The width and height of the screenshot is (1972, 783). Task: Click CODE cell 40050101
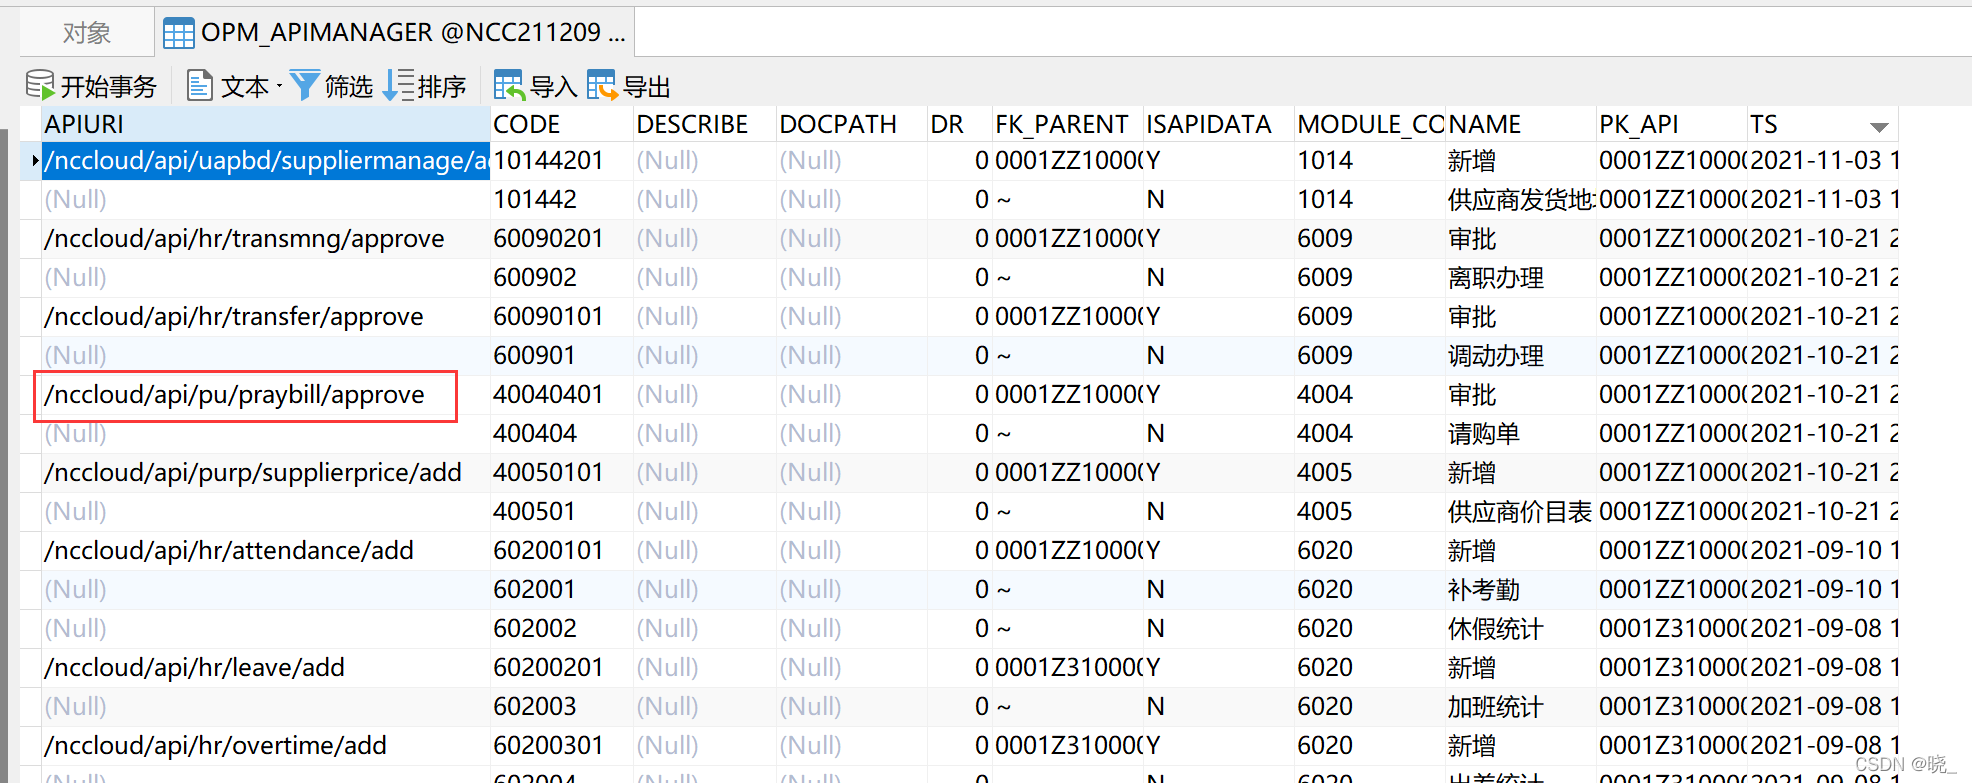tap(562, 473)
